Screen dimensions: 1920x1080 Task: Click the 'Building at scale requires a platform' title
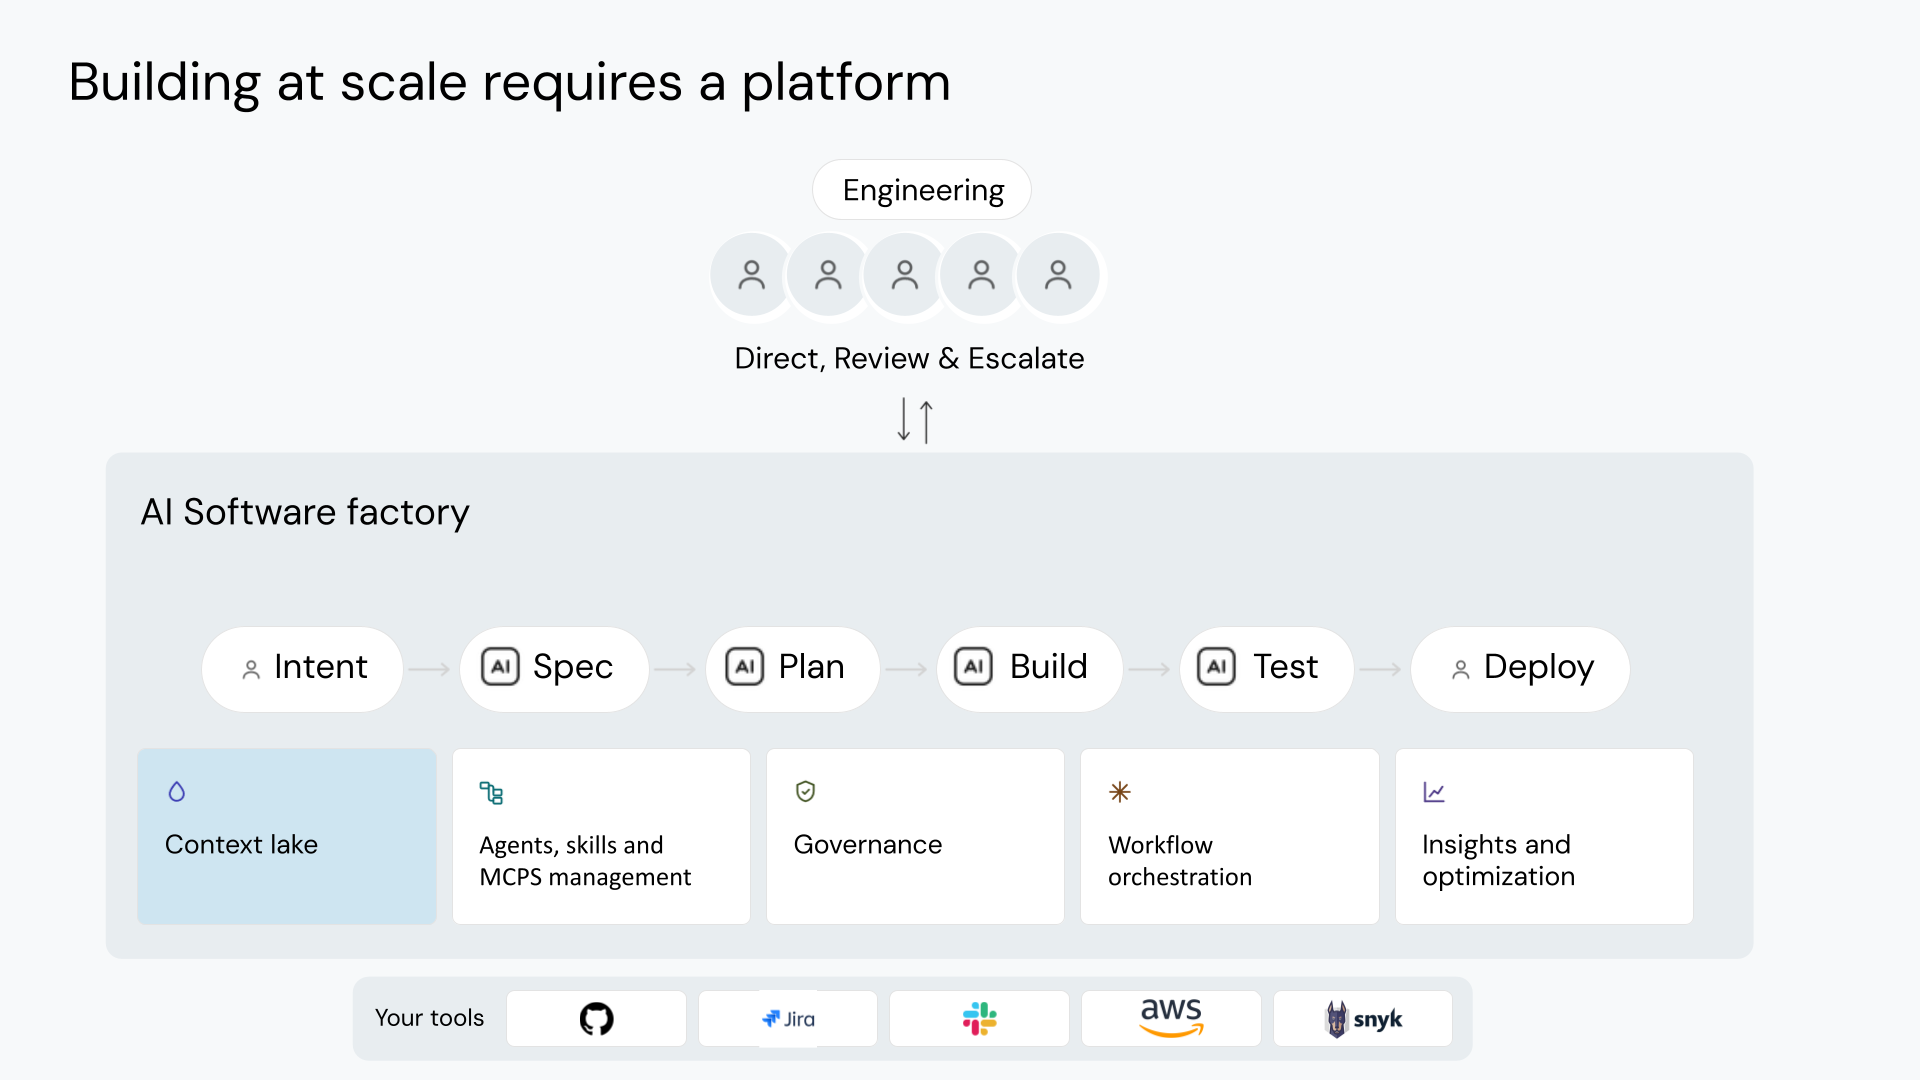point(509,82)
